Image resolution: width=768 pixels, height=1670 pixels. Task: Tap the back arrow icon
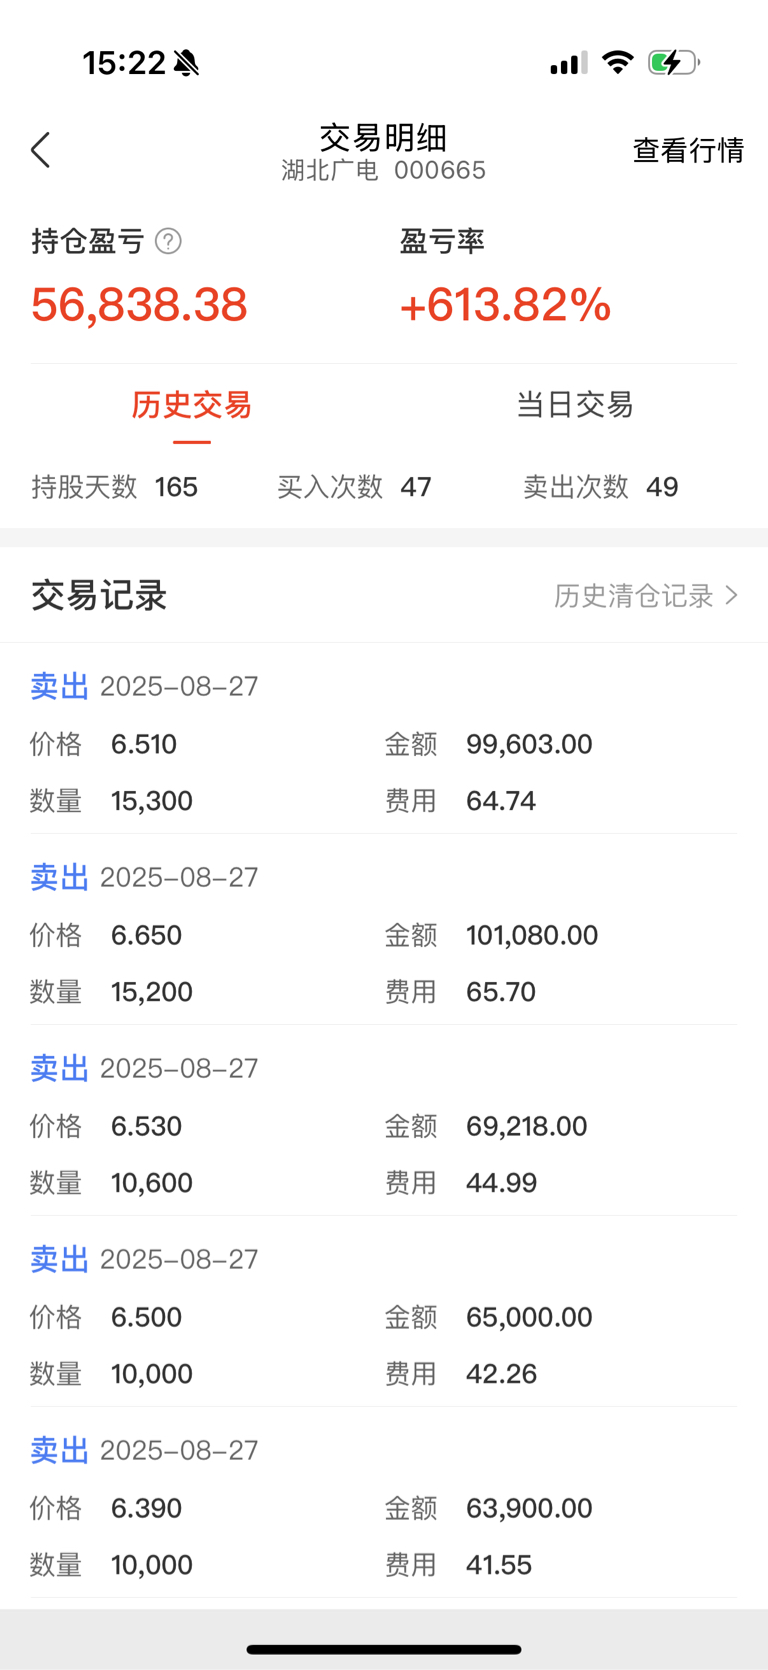click(40, 150)
